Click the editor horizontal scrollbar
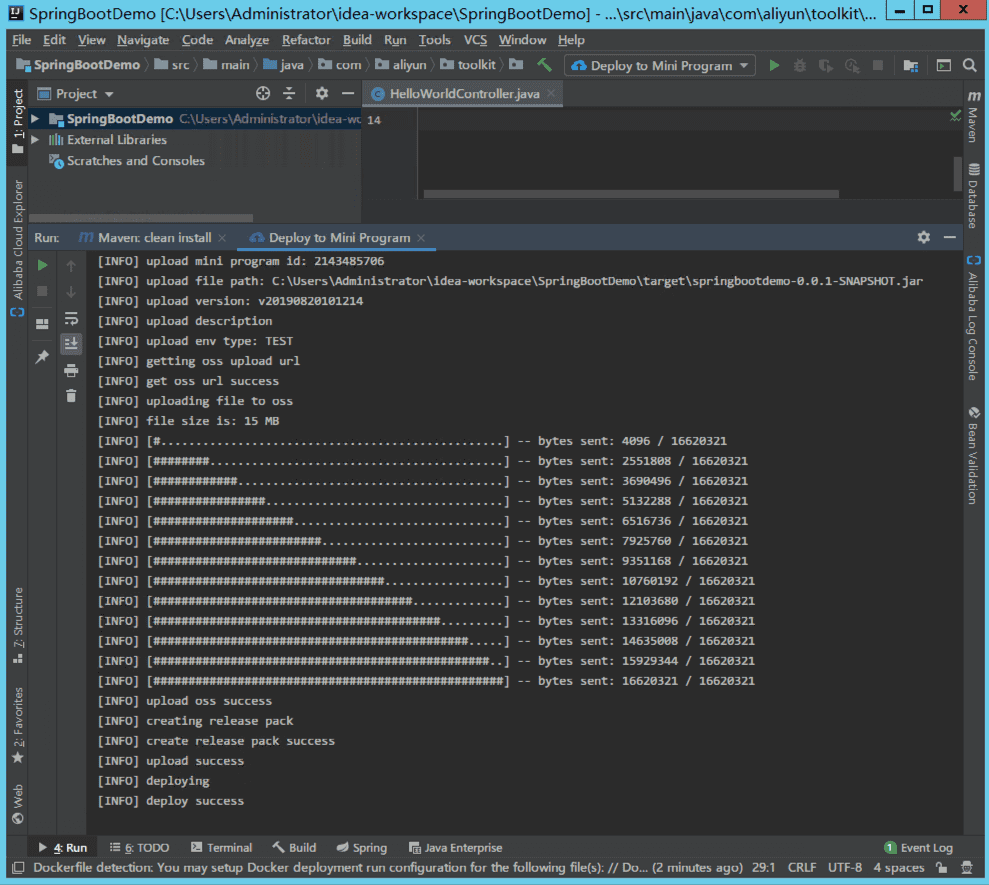989x885 pixels. coord(631,194)
